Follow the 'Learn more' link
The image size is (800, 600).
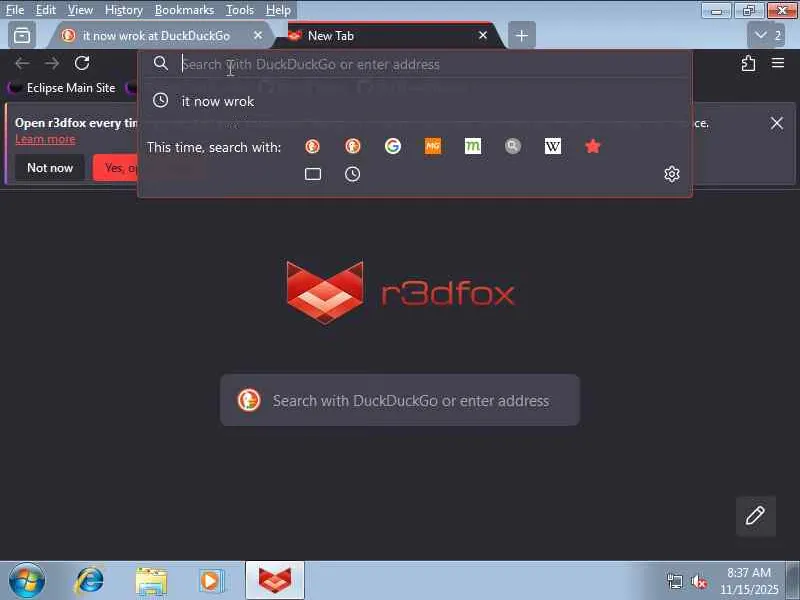coord(45,139)
